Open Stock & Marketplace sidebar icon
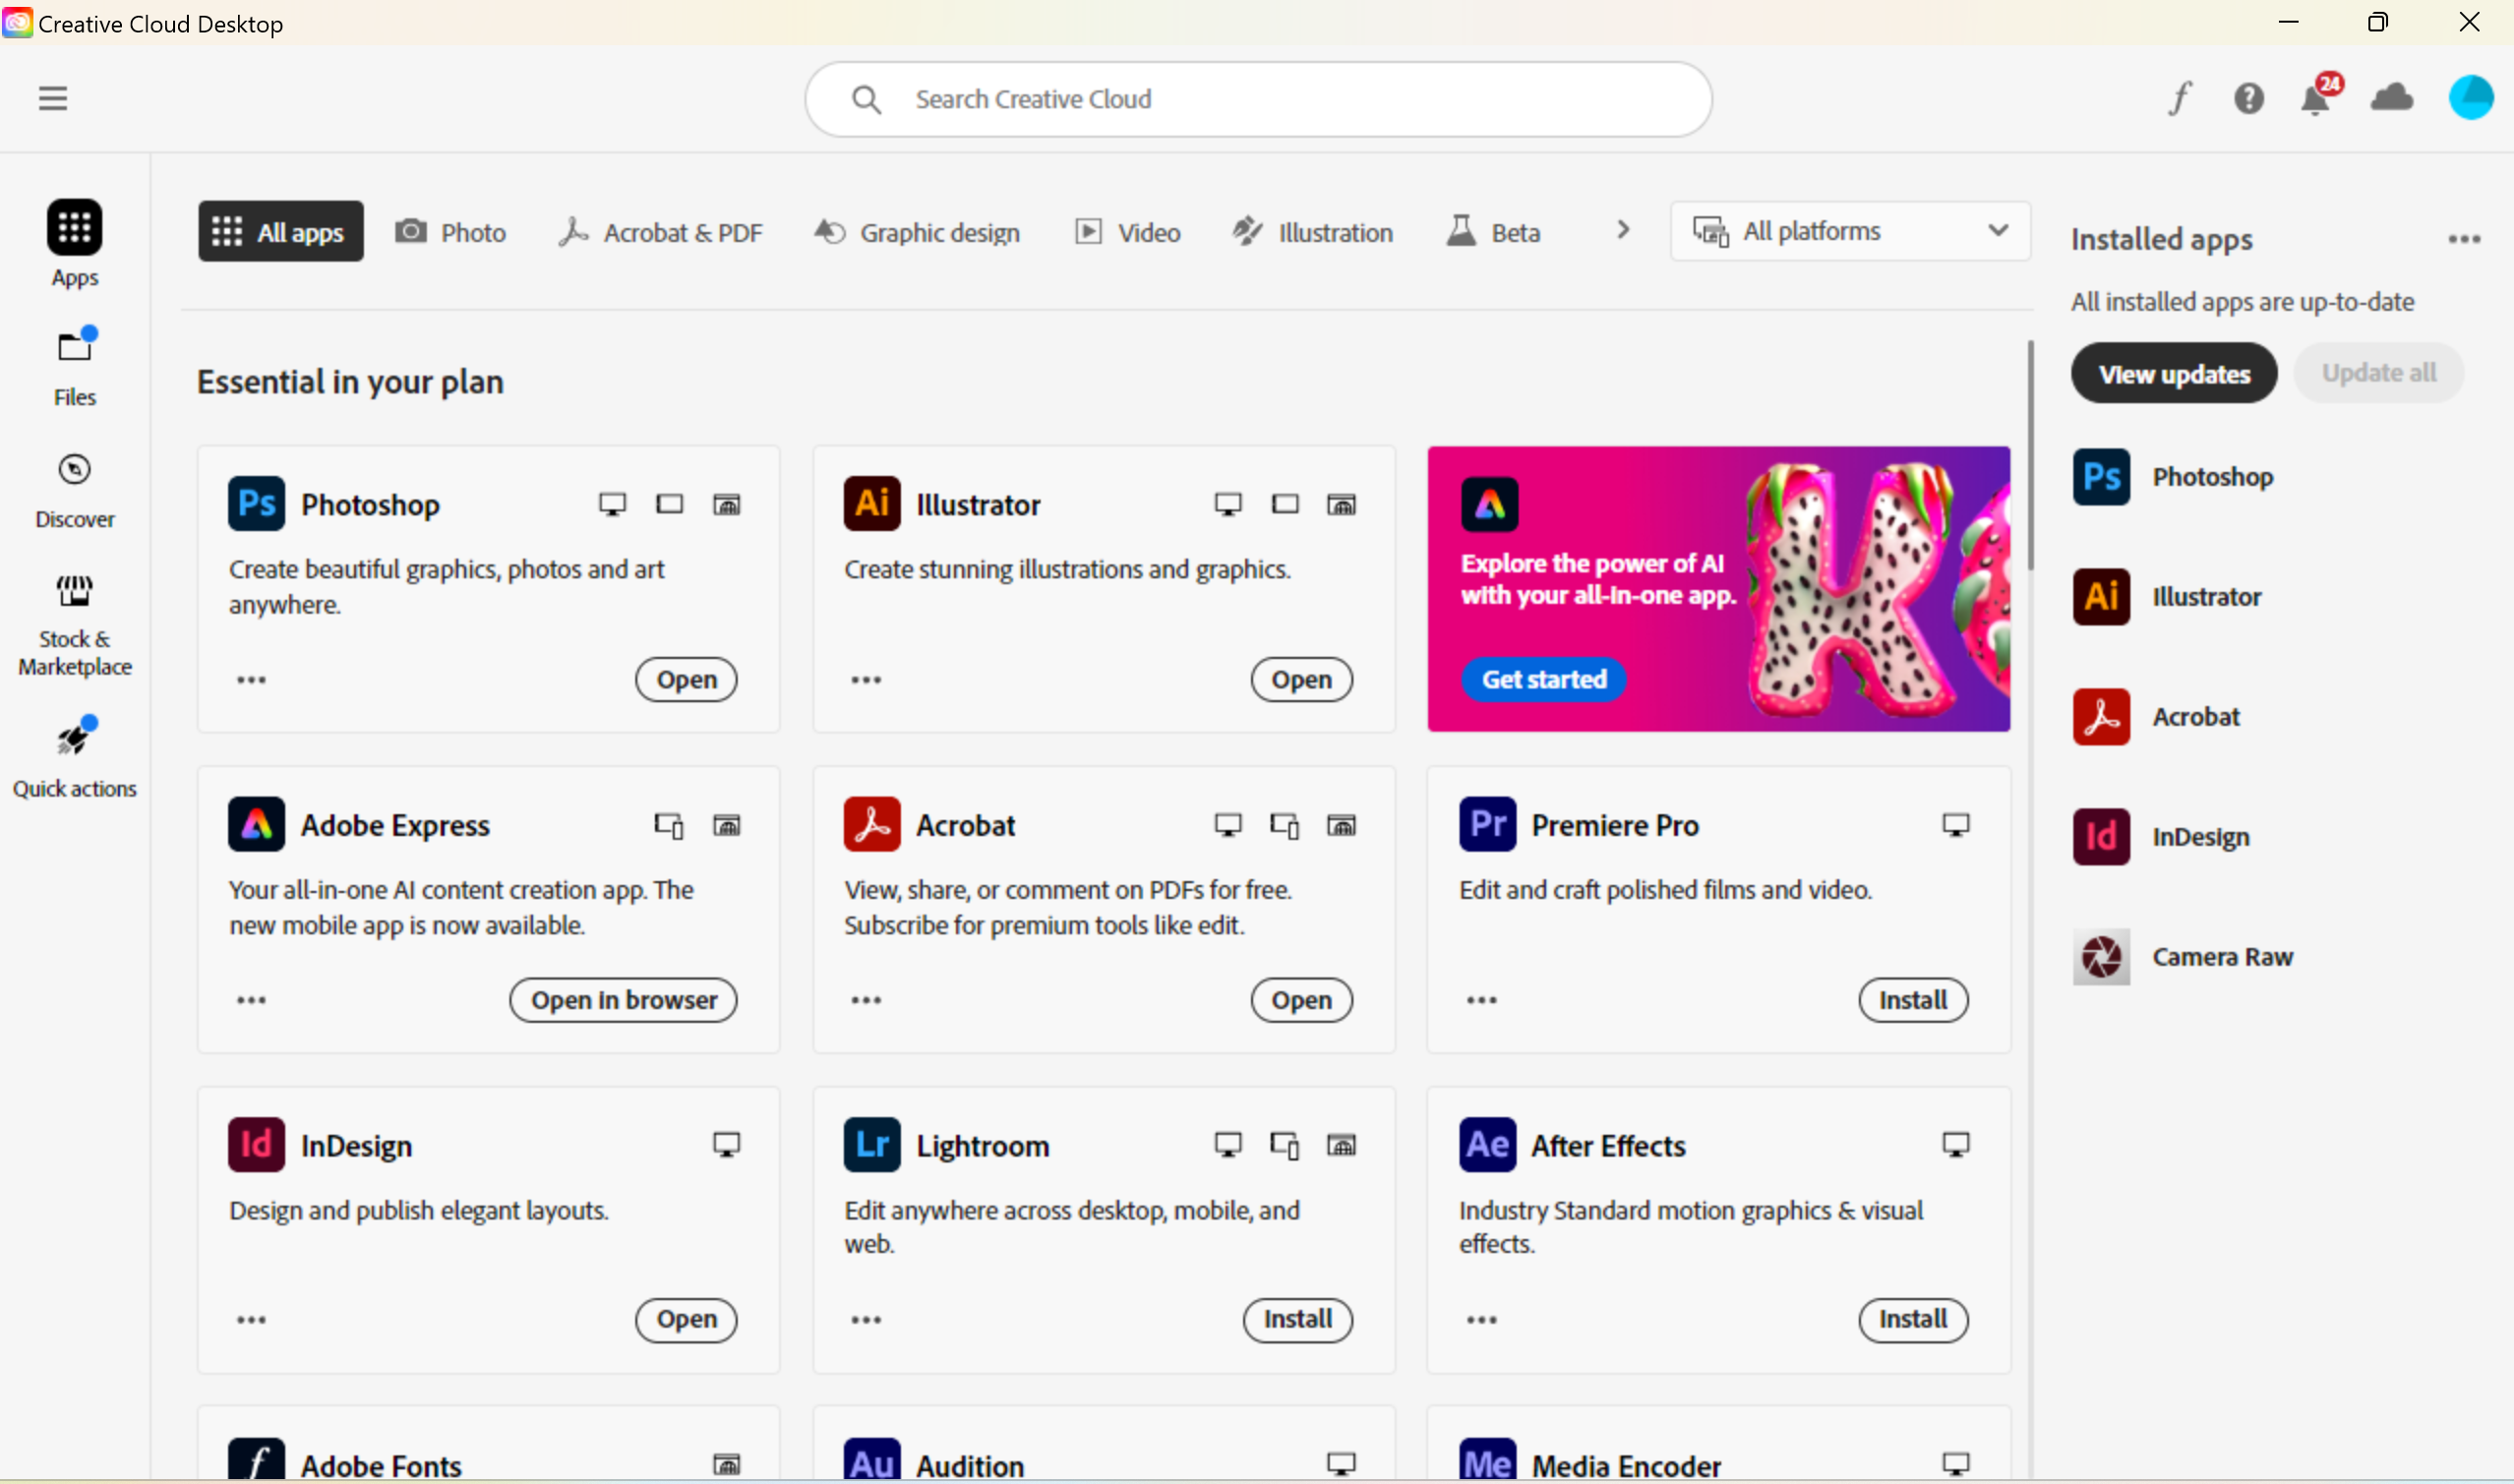The image size is (2514, 1484). click(x=75, y=624)
